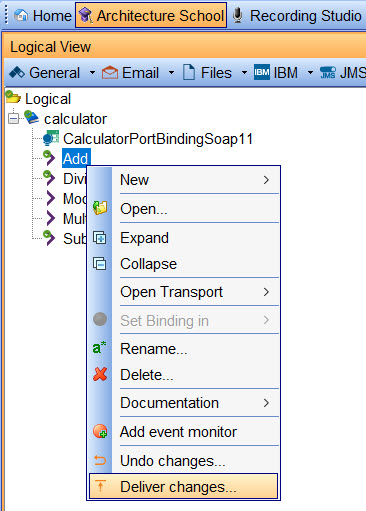Select the Add operation

point(76,159)
